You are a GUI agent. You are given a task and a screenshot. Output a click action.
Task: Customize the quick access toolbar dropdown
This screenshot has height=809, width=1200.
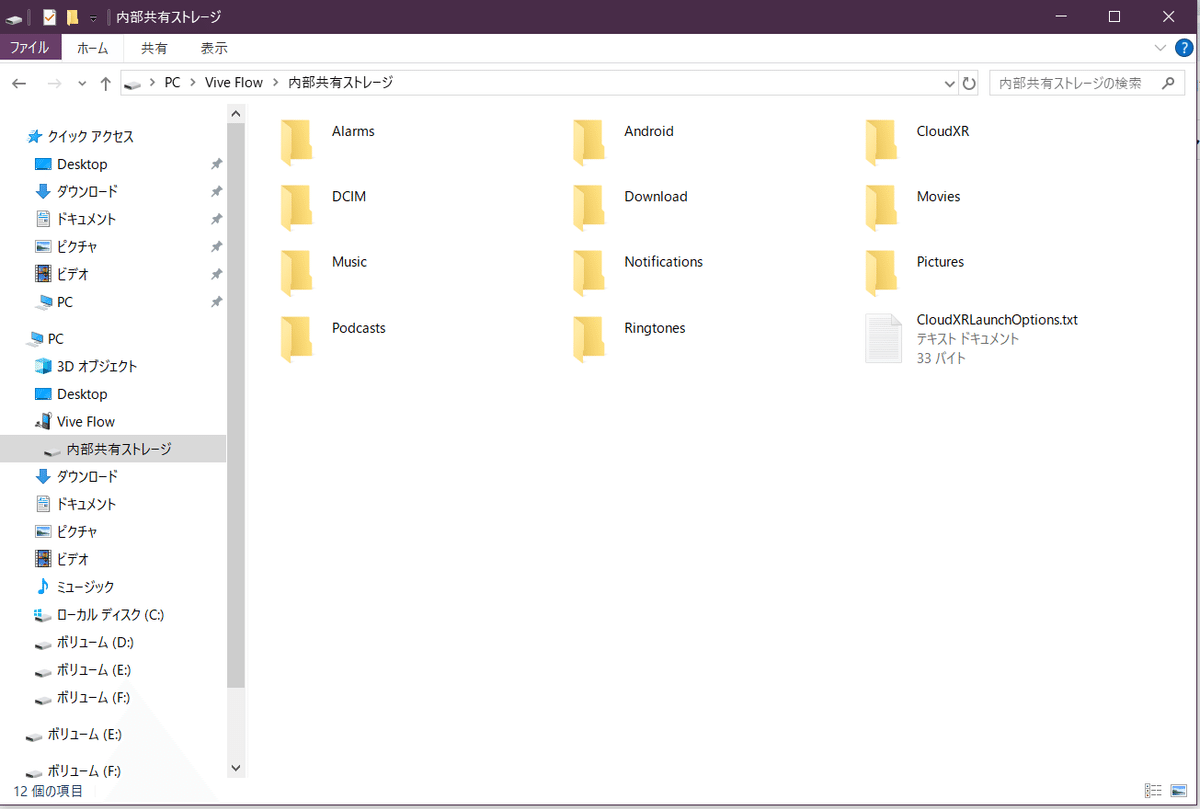(x=93, y=18)
